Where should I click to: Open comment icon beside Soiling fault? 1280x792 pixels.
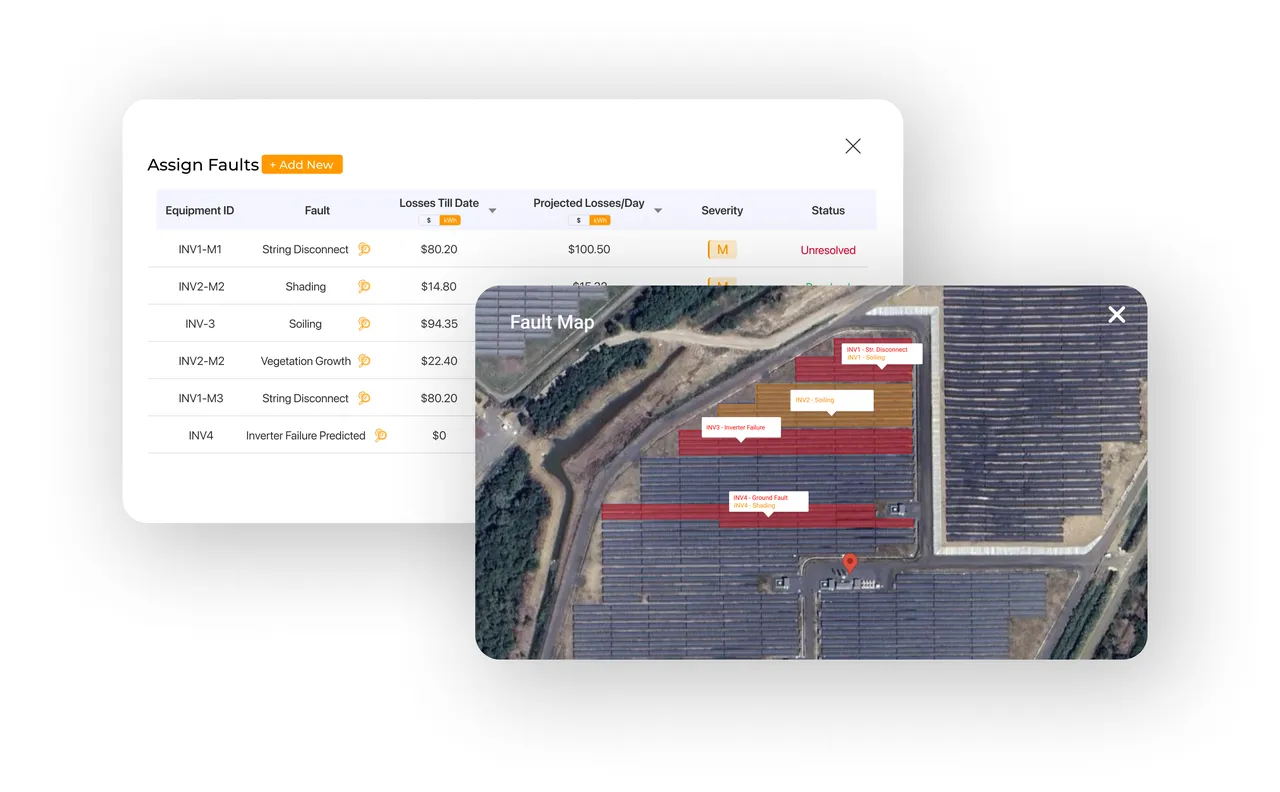364,323
